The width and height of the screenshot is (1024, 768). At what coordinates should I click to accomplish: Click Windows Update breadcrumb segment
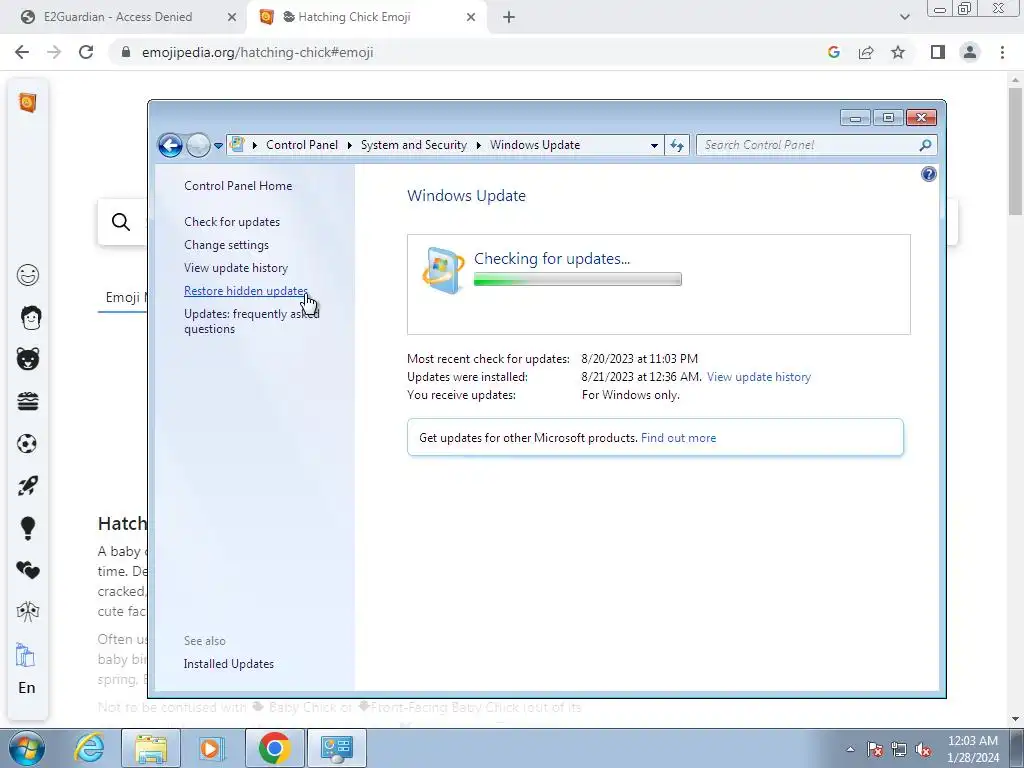(535, 145)
